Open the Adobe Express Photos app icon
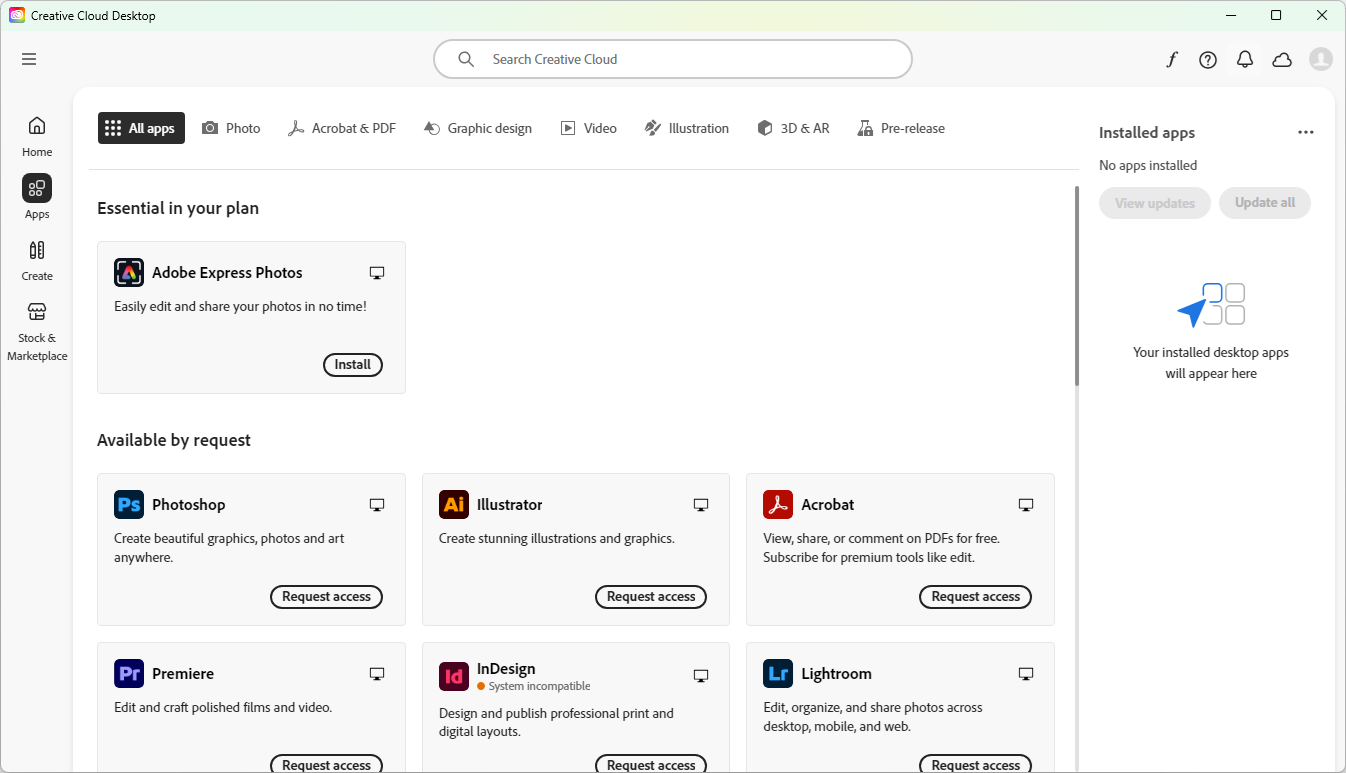The height and width of the screenshot is (773, 1346). (x=128, y=272)
